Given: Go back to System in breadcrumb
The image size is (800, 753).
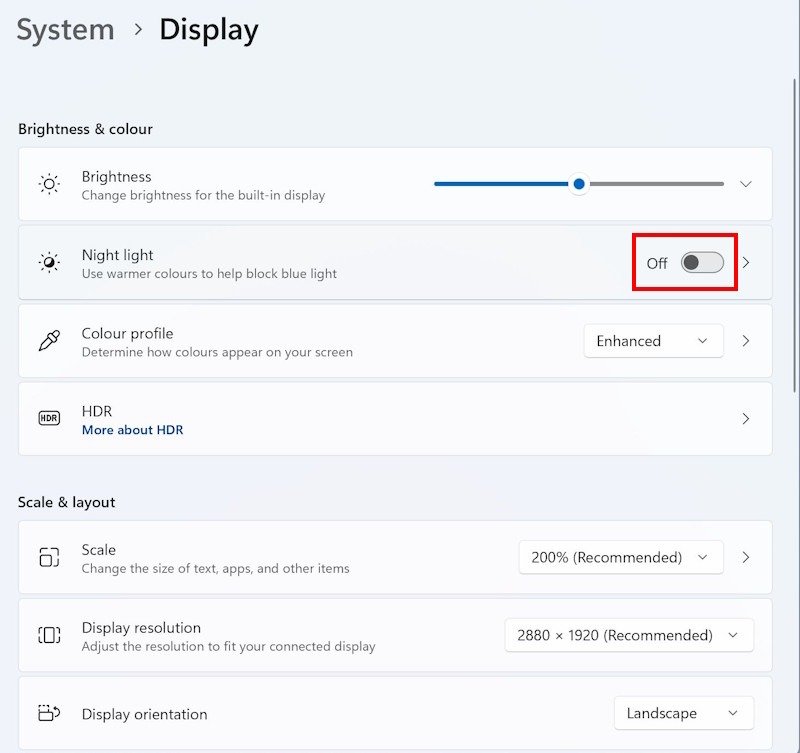Looking at the screenshot, I should pyautogui.click(x=65, y=30).
